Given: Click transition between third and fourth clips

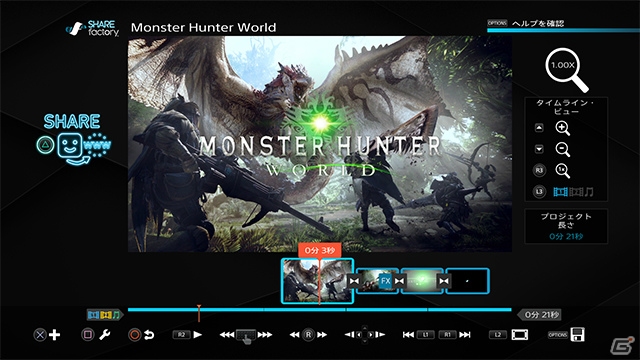Looking at the screenshot, I should tap(444, 281).
